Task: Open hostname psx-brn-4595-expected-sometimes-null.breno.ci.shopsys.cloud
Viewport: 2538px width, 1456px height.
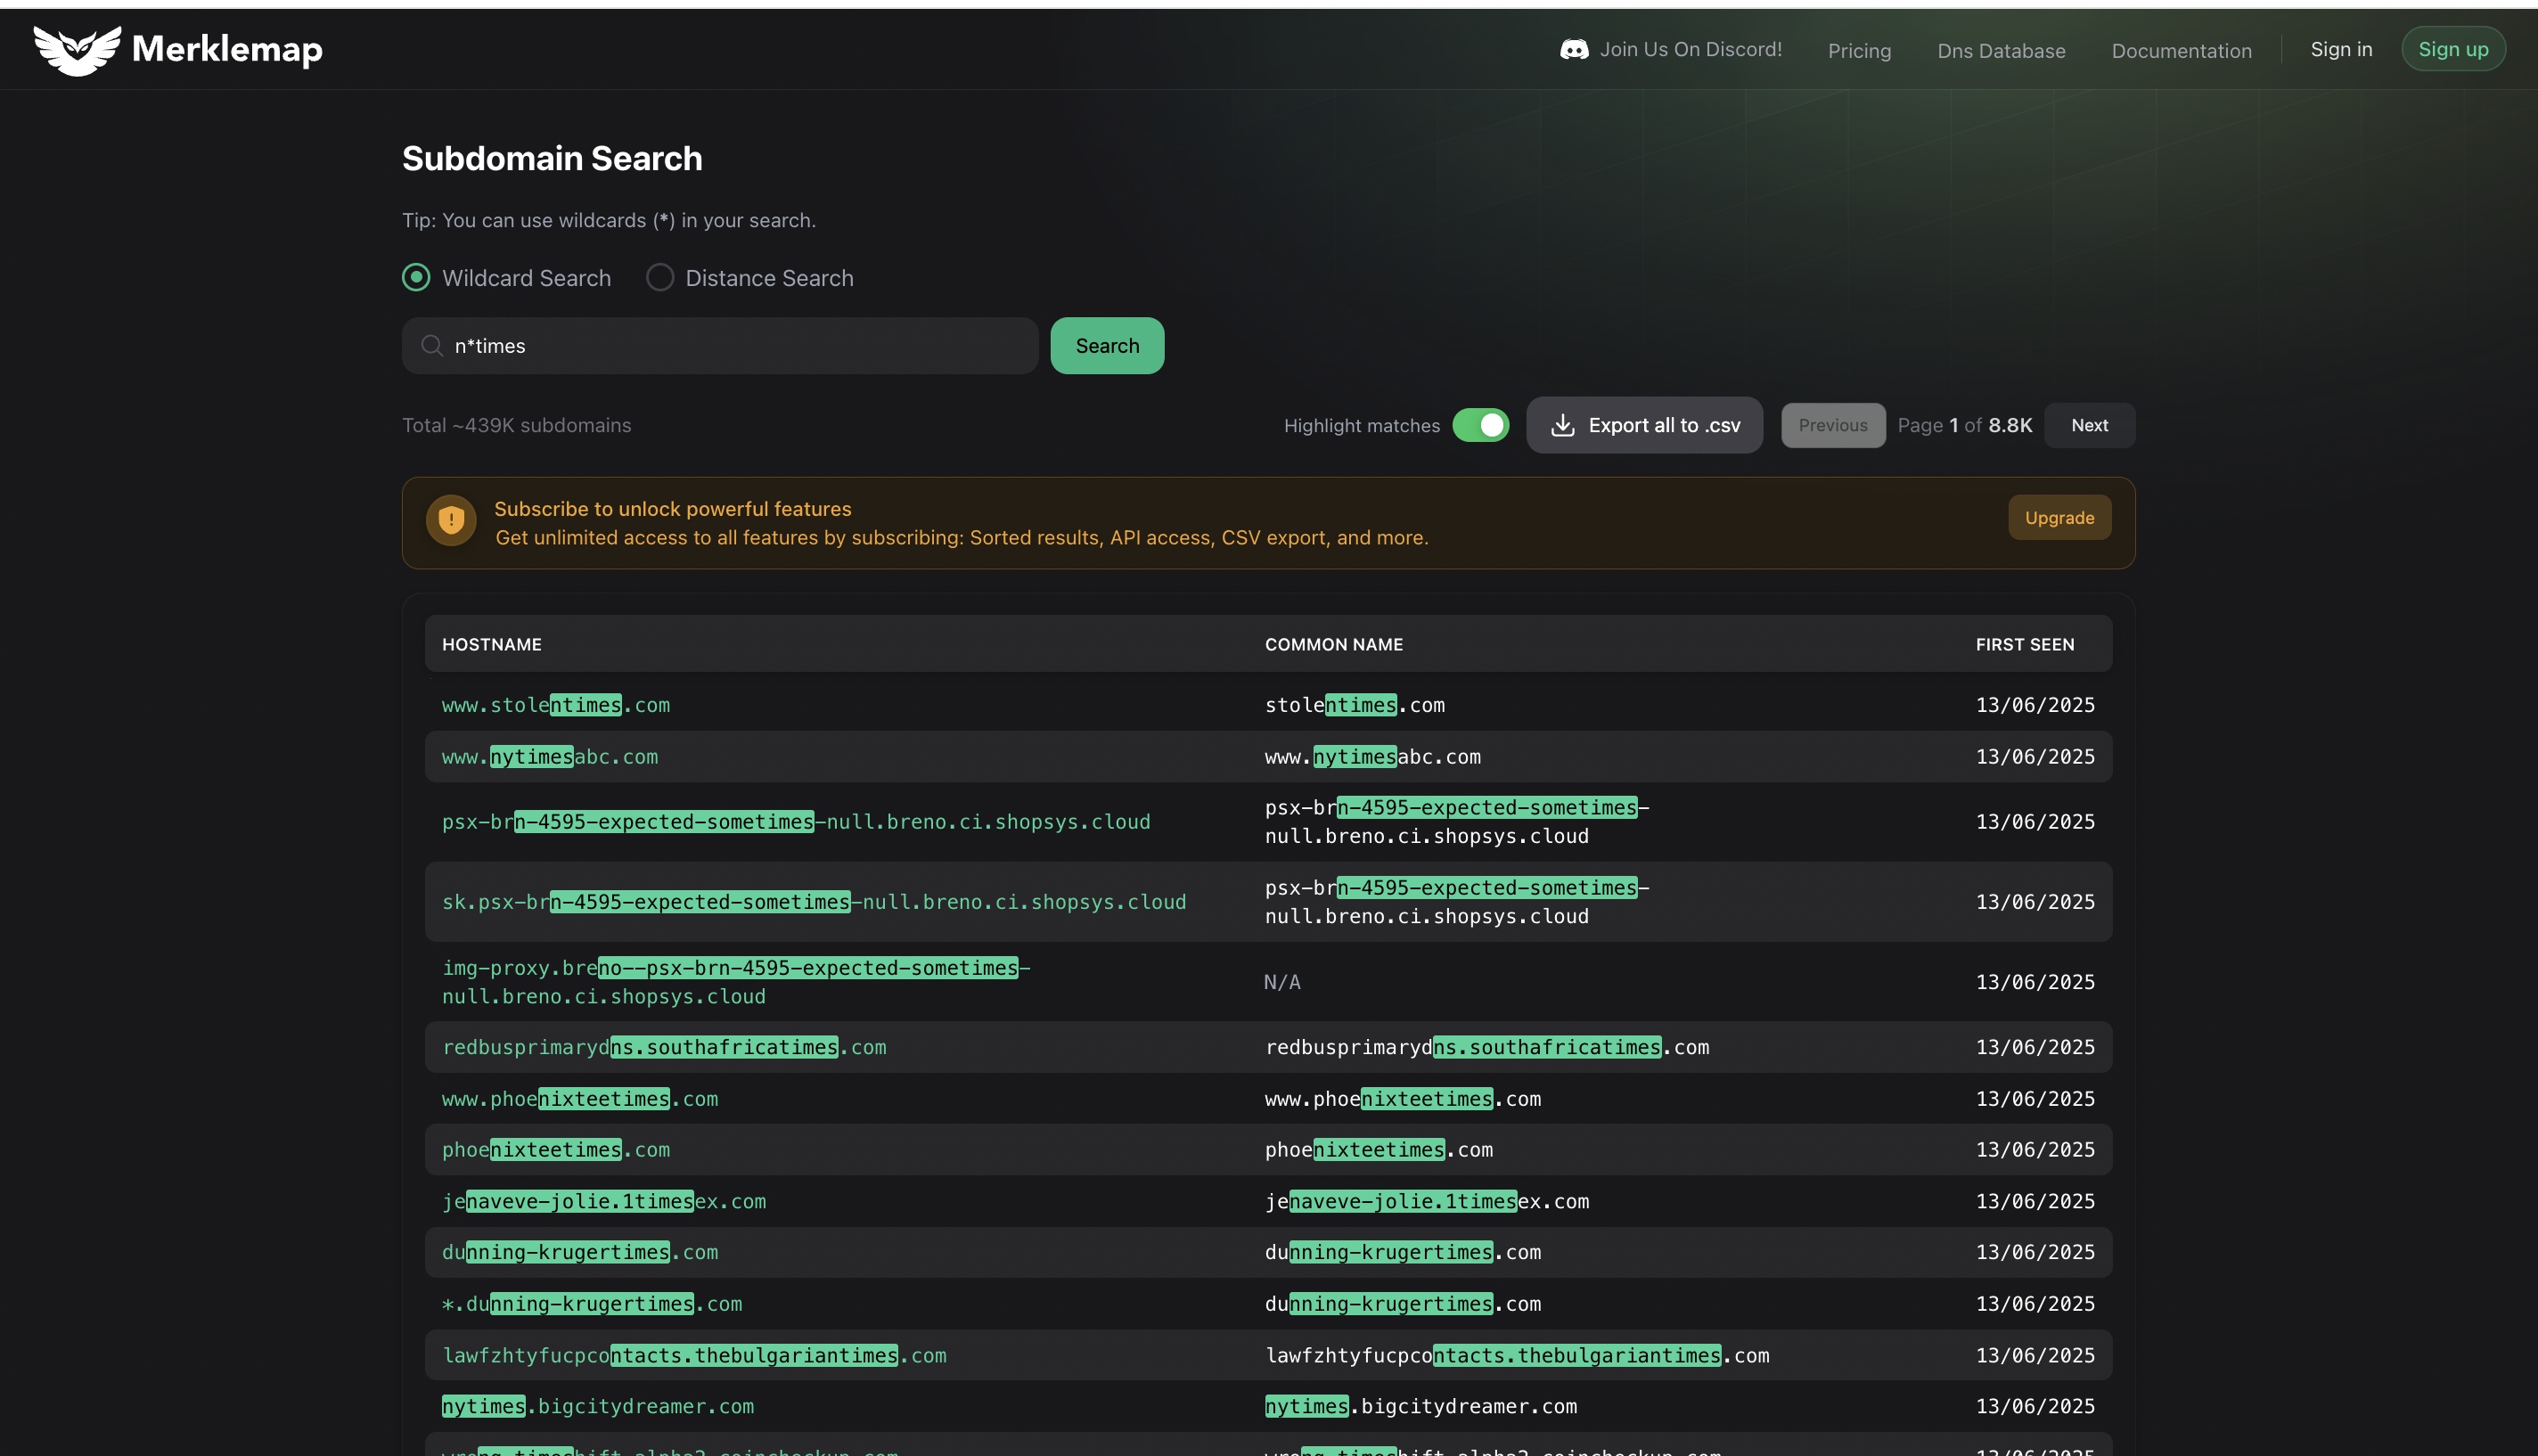Action: [795, 821]
